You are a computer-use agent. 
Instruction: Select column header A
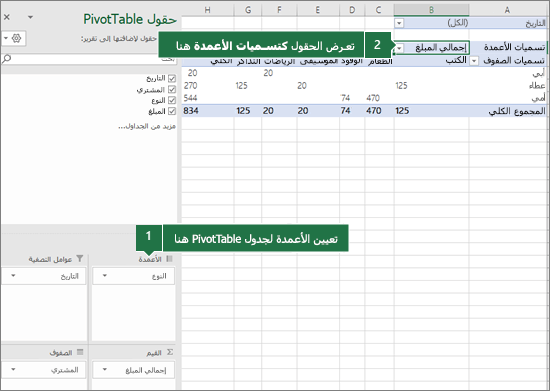pos(508,10)
